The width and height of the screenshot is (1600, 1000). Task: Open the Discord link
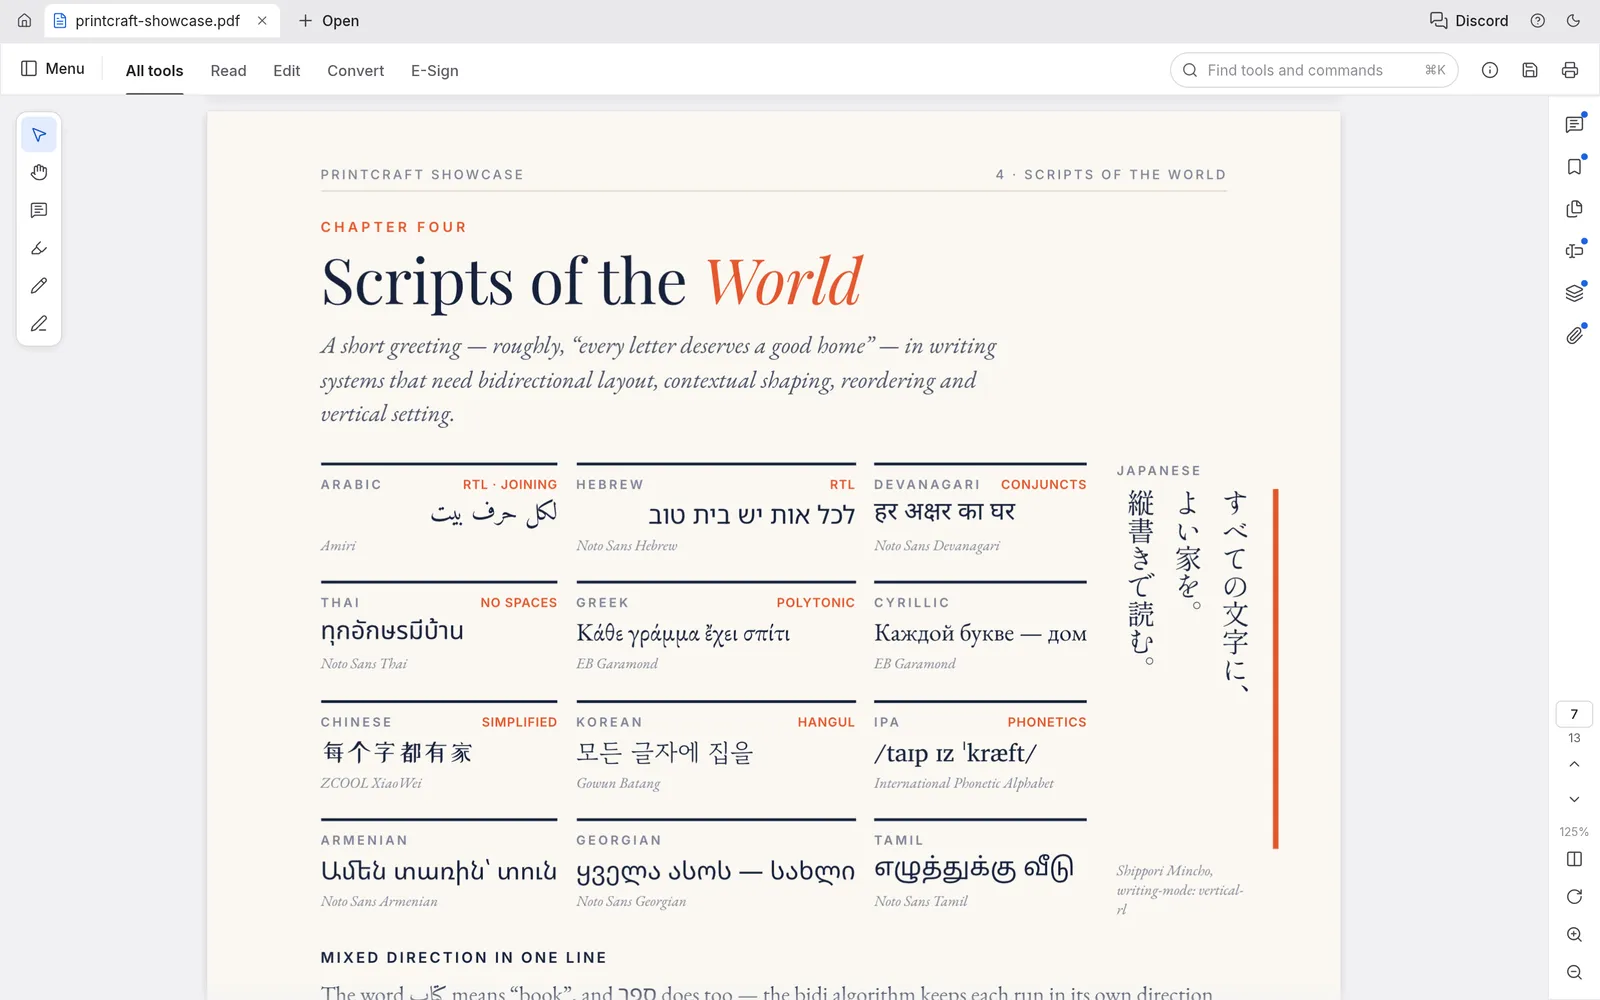(1468, 20)
